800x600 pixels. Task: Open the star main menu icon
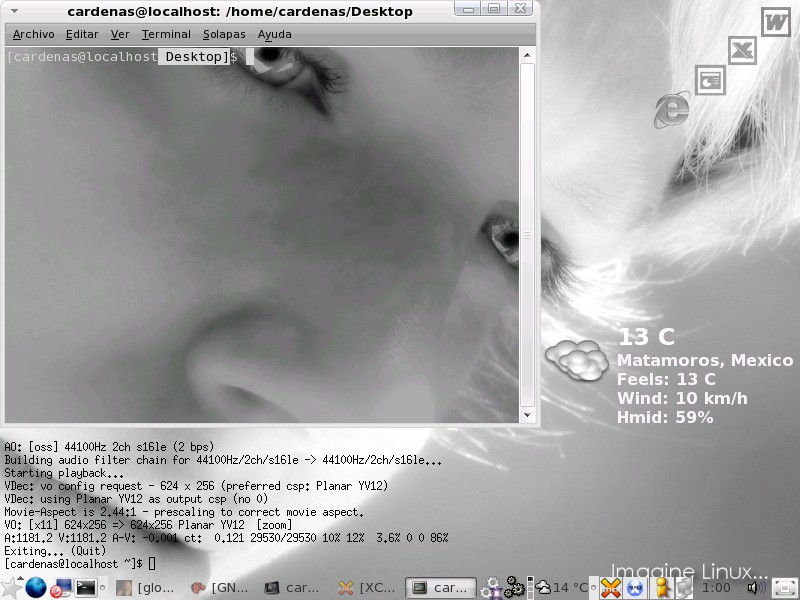pos(11,588)
